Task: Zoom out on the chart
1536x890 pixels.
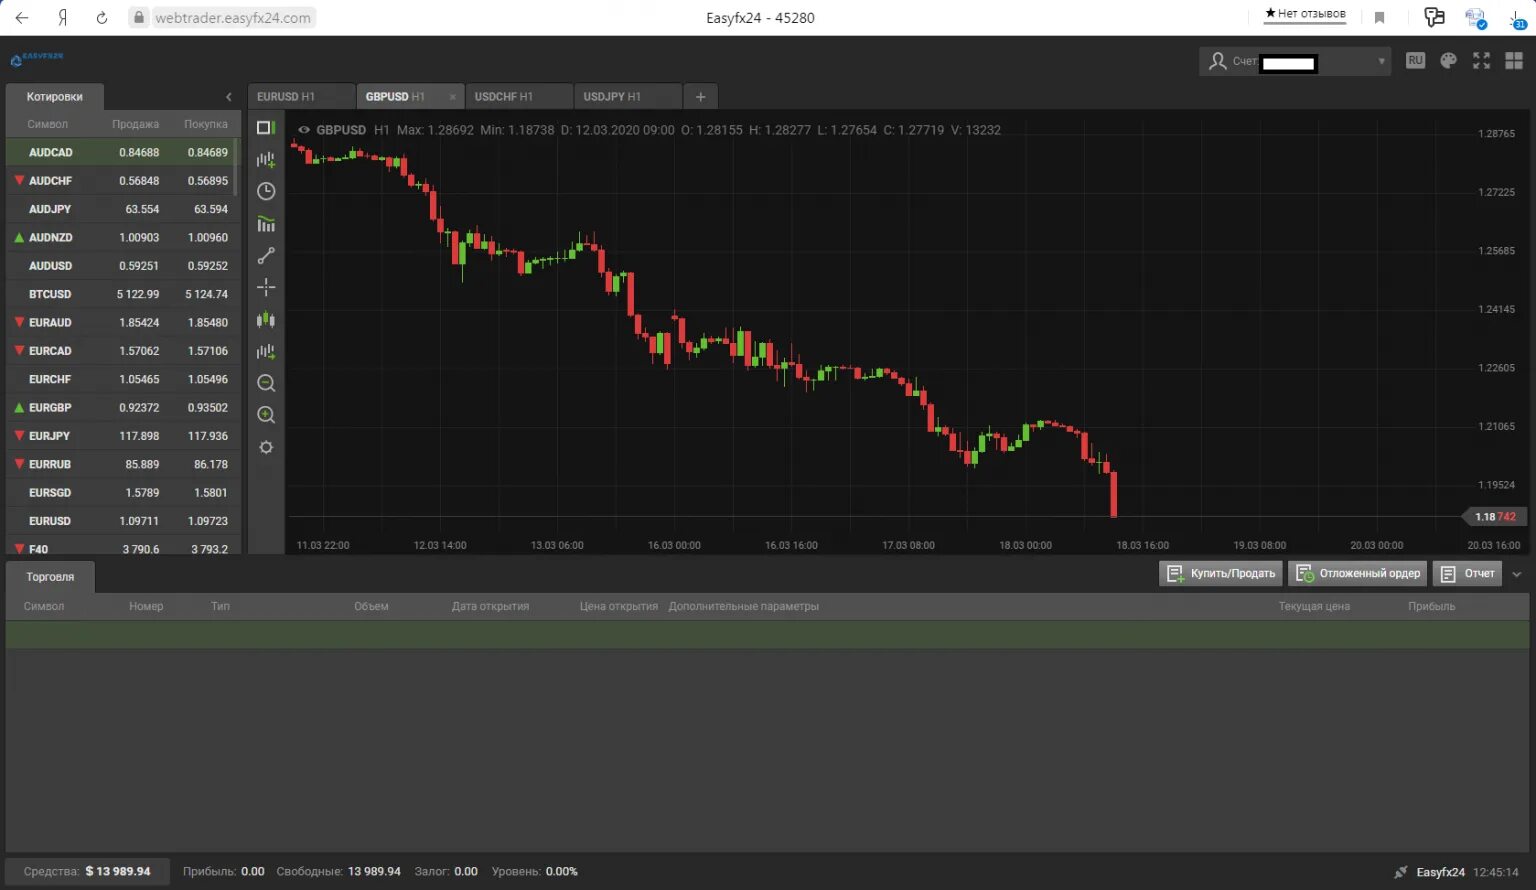Action: pos(266,383)
